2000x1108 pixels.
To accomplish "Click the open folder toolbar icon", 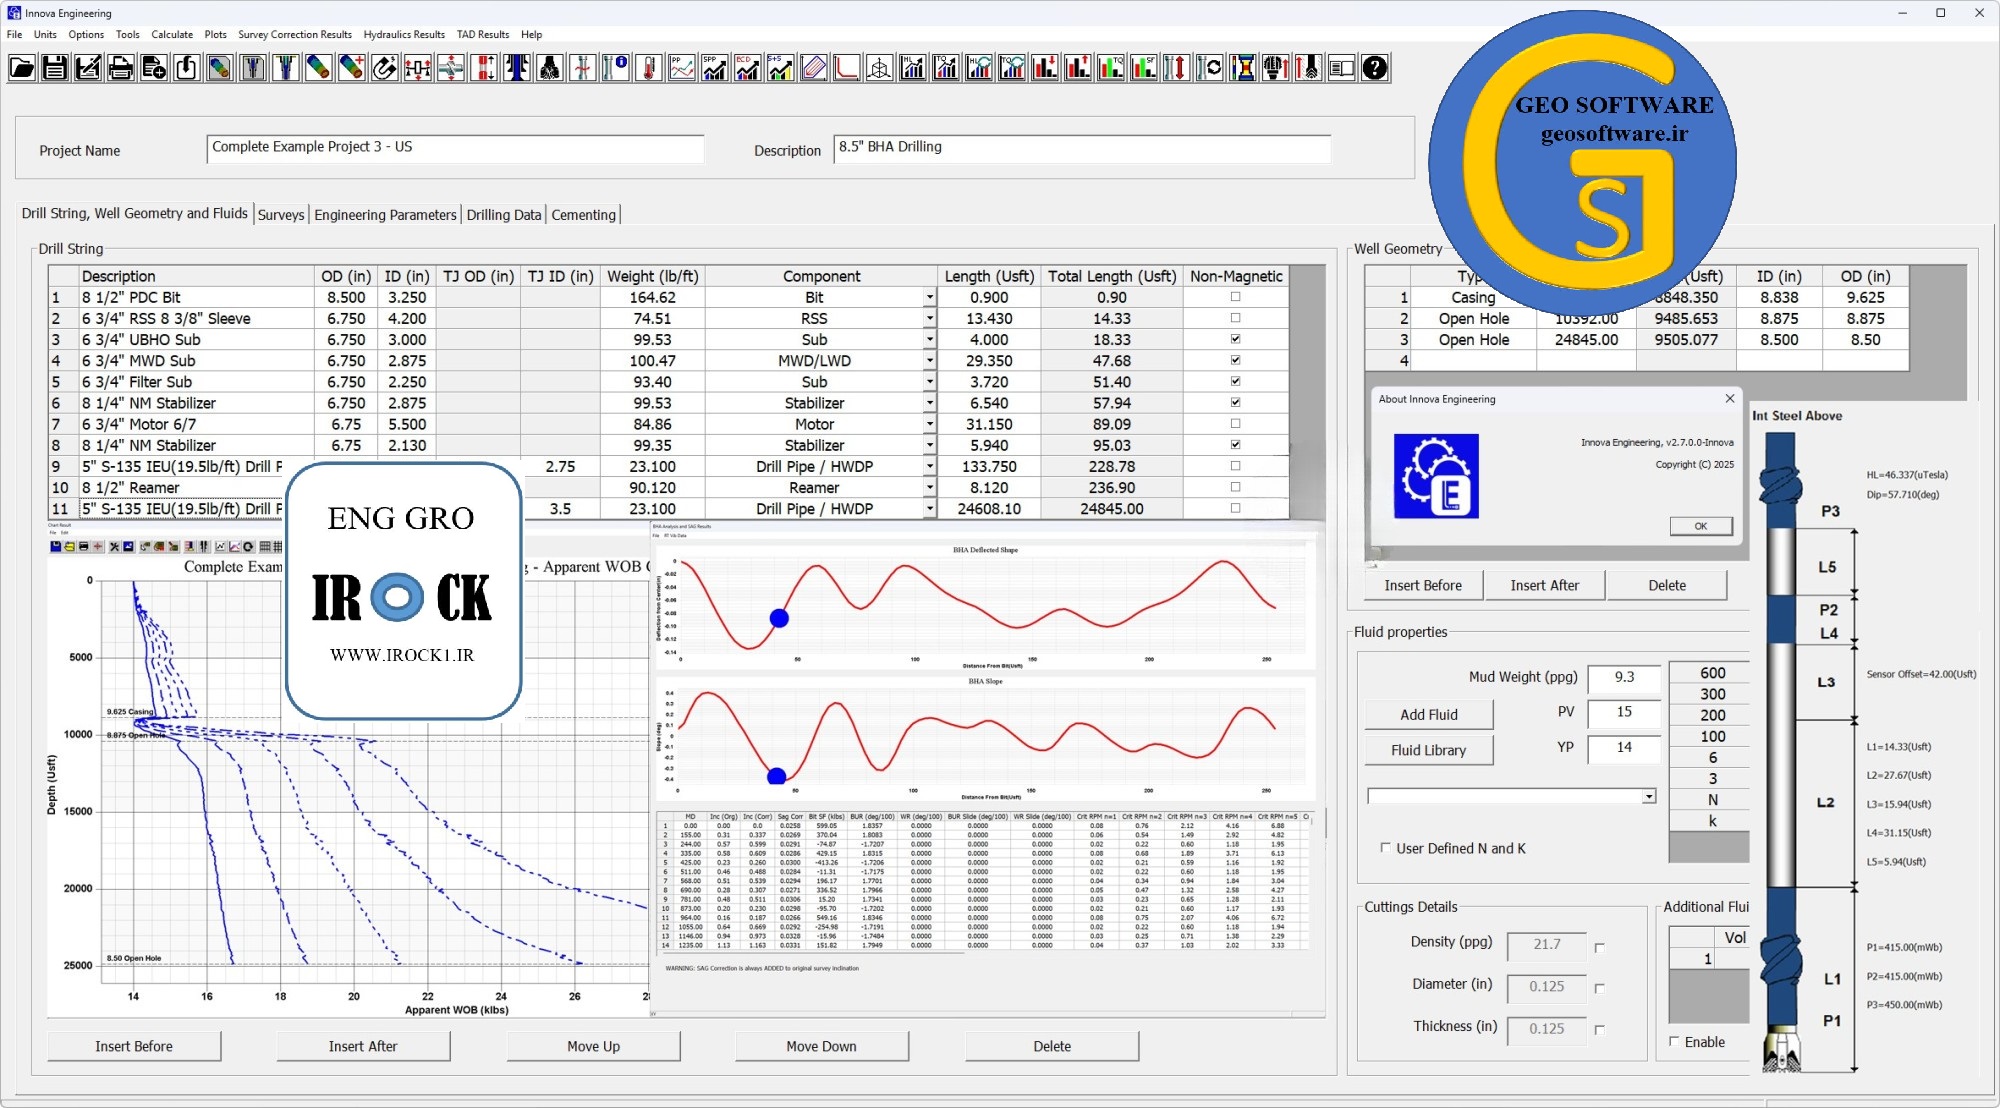I will (22, 68).
